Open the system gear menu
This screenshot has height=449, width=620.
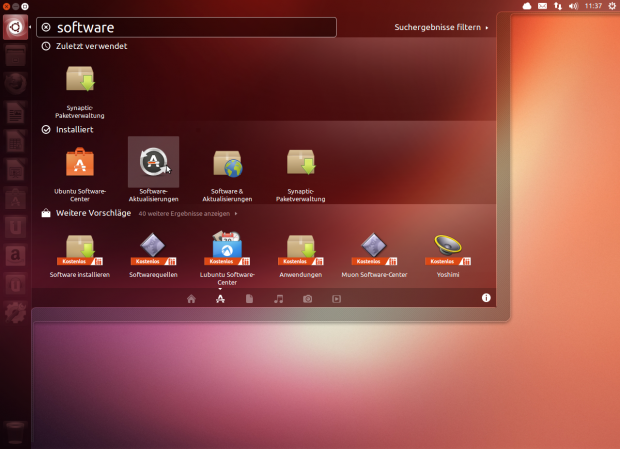tap(612, 6)
